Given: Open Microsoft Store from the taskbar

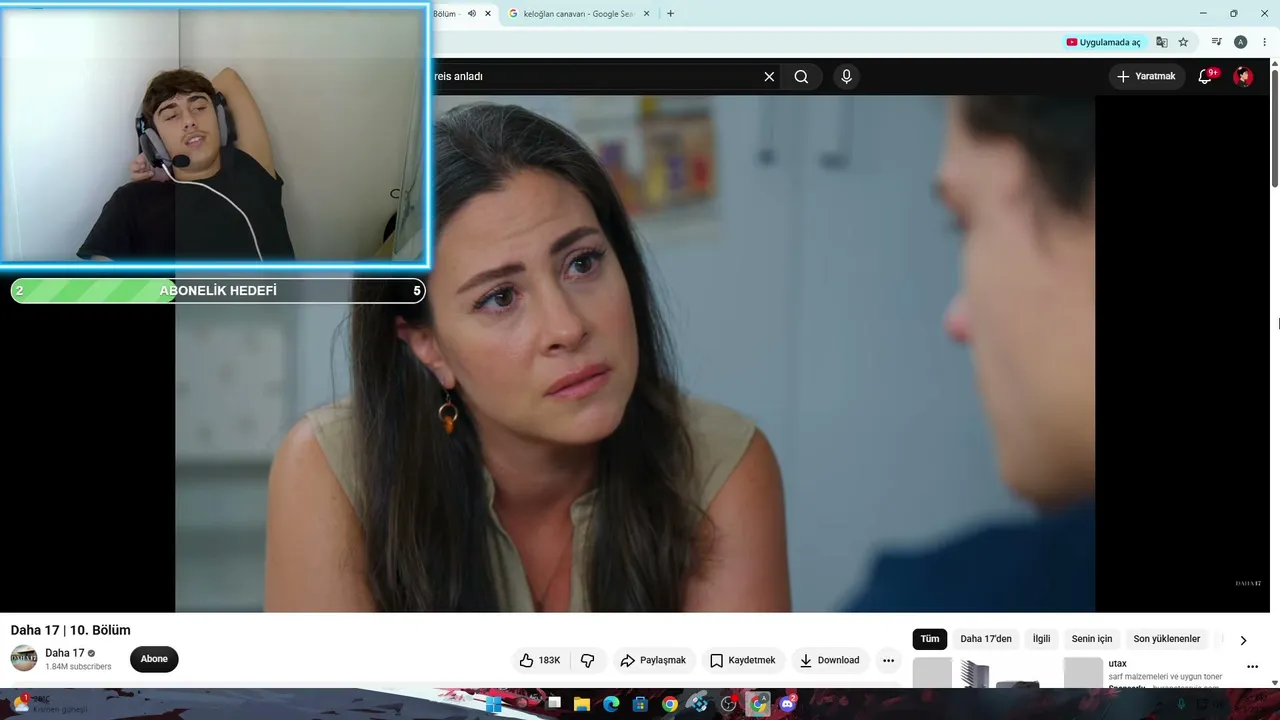Looking at the screenshot, I should click(x=640, y=704).
